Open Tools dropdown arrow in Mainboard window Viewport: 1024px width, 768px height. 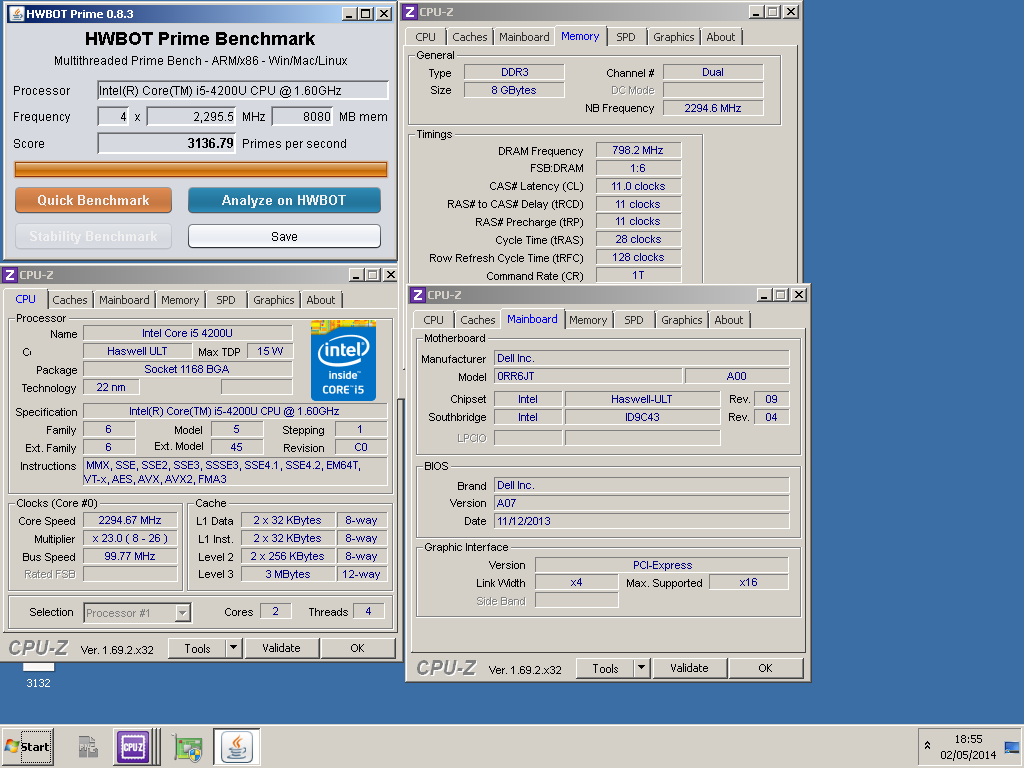641,667
